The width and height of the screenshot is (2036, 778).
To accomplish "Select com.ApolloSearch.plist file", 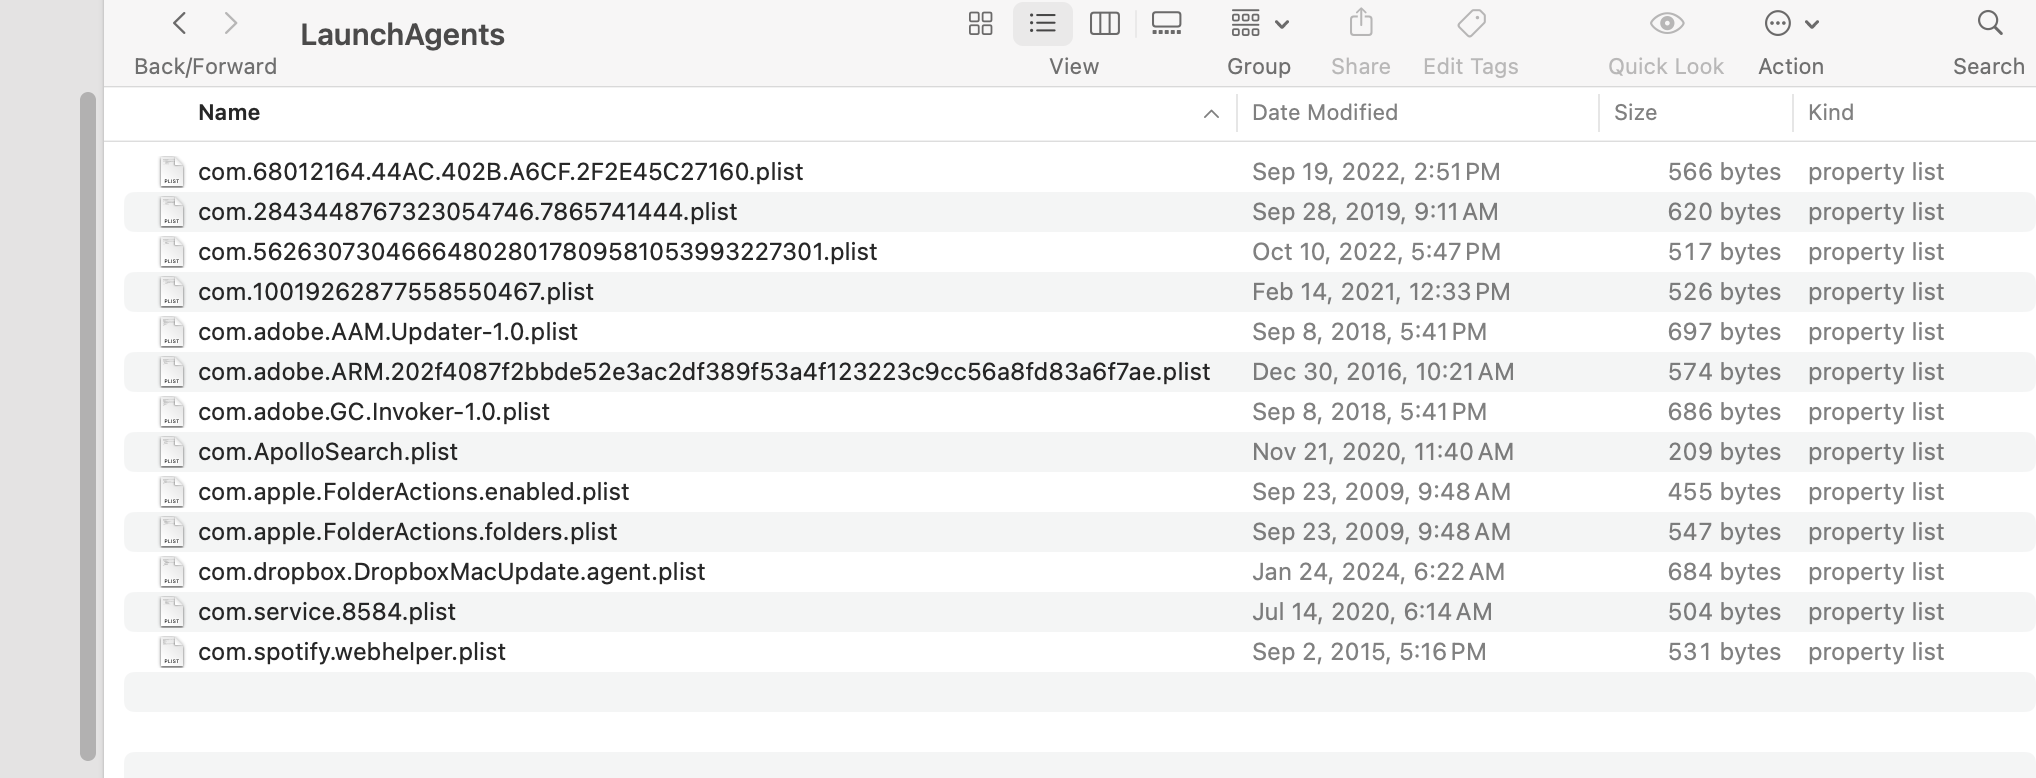I will (x=328, y=452).
